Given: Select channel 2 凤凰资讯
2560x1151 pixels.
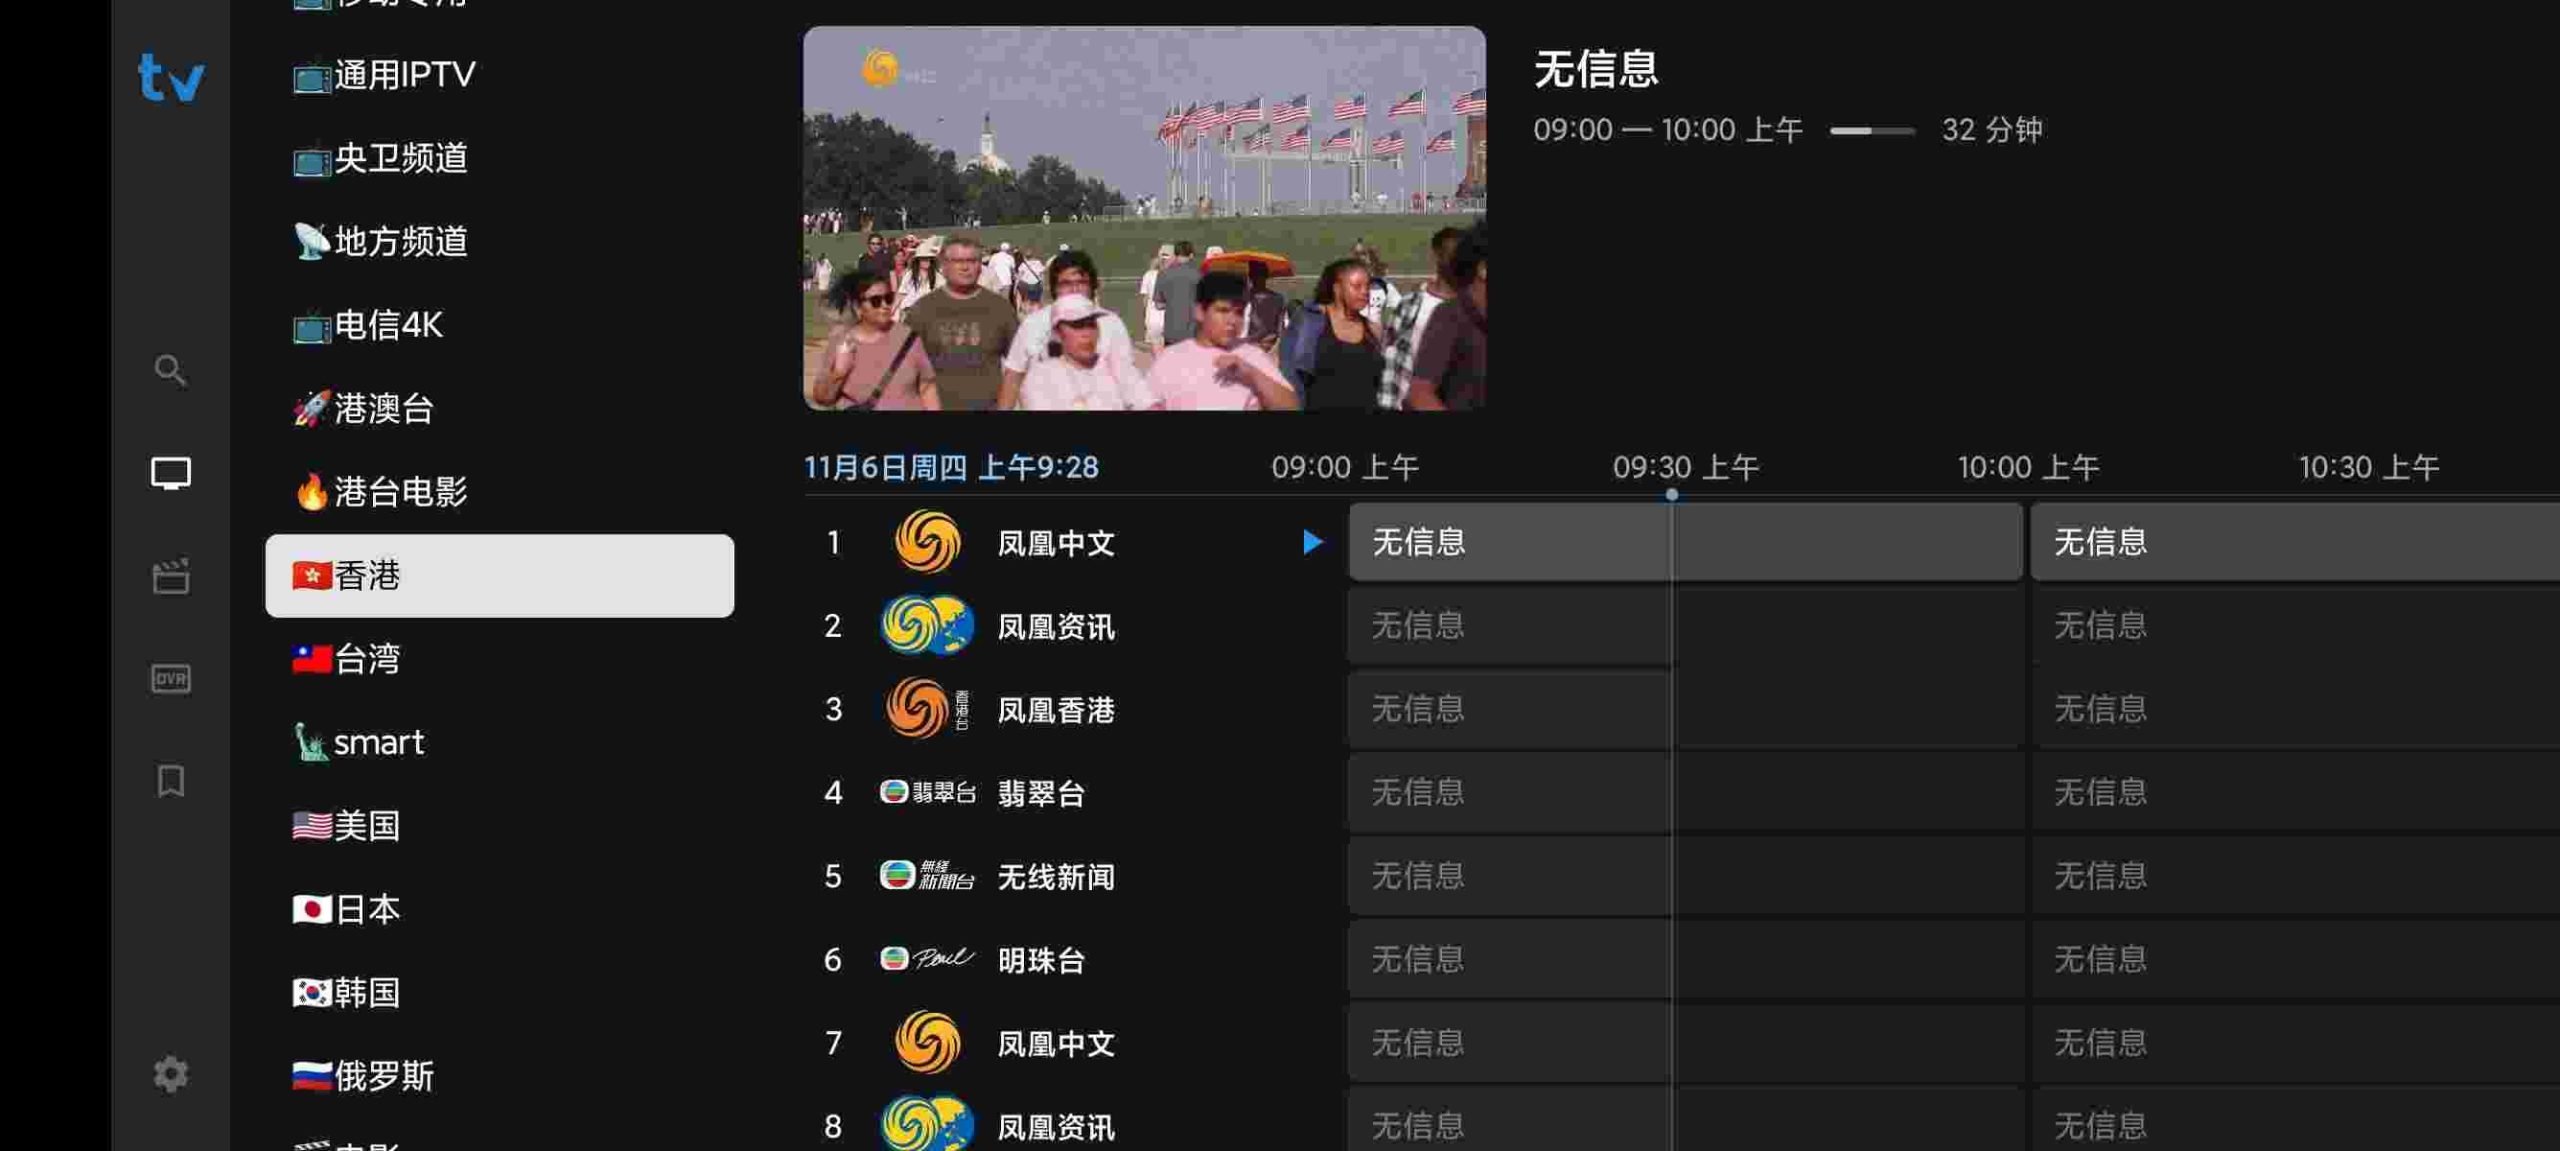Looking at the screenshot, I should click(x=1055, y=627).
